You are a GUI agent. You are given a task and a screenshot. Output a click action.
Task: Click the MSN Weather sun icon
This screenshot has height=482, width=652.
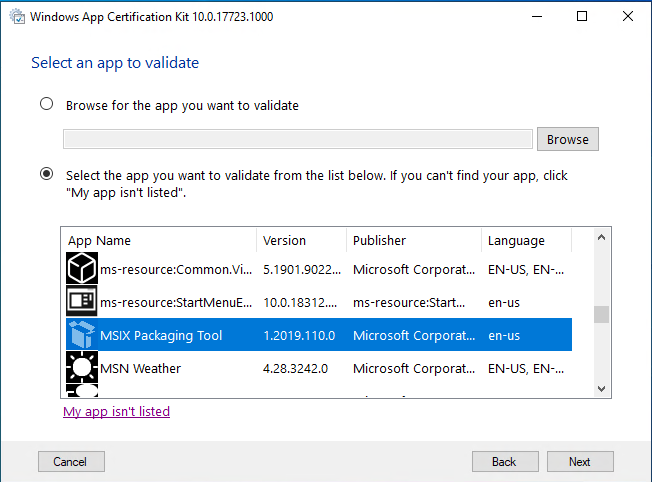pyautogui.click(x=82, y=367)
